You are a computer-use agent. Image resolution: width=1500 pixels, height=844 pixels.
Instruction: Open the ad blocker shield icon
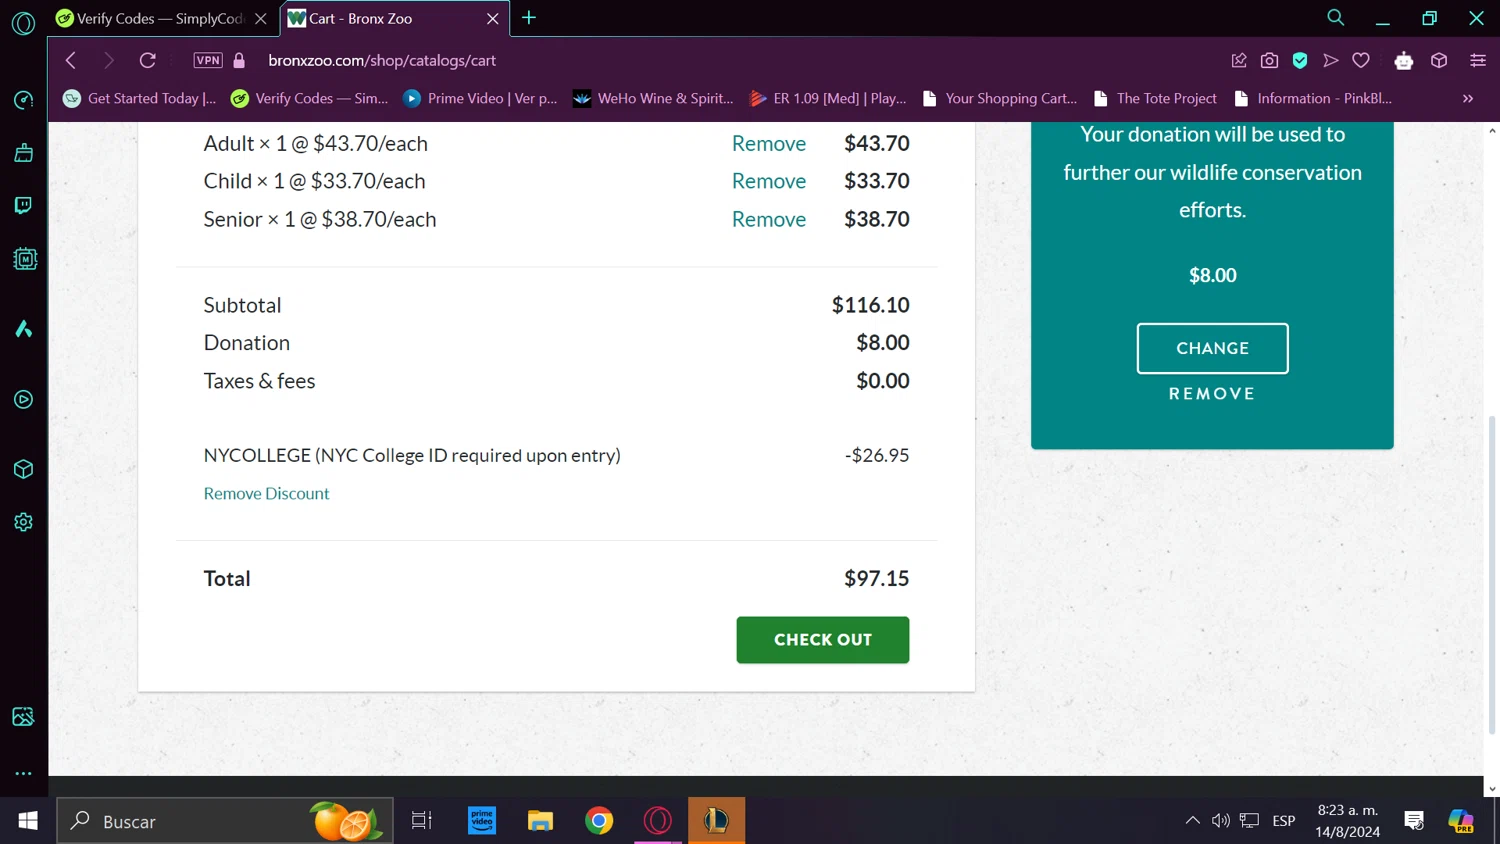point(1300,61)
